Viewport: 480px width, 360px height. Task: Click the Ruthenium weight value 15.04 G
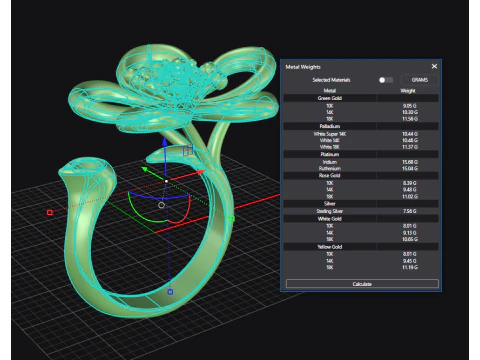click(x=410, y=168)
